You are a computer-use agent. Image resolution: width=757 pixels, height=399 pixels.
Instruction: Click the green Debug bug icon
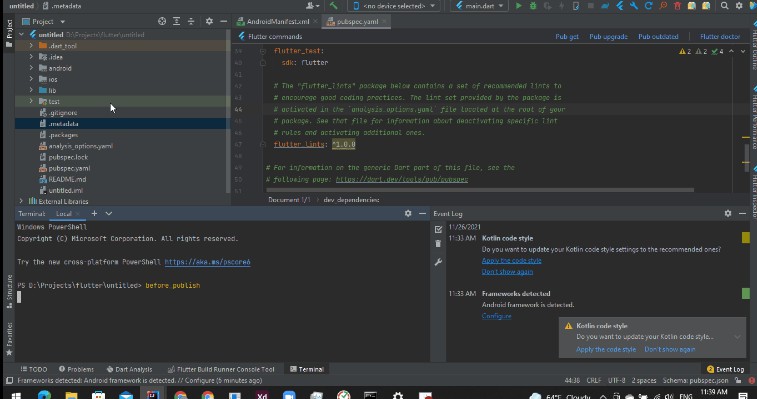tap(533, 6)
